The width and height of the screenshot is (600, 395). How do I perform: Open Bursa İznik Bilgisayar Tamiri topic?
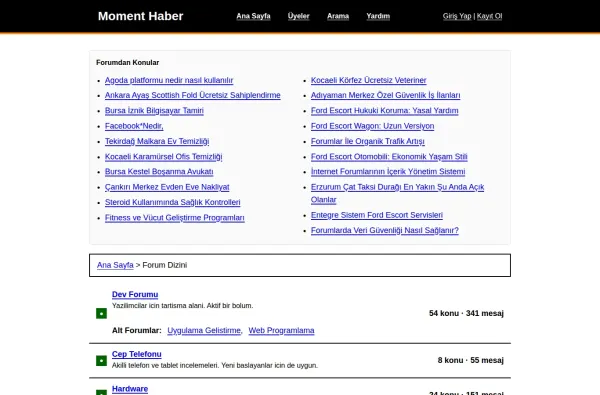(x=154, y=110)
